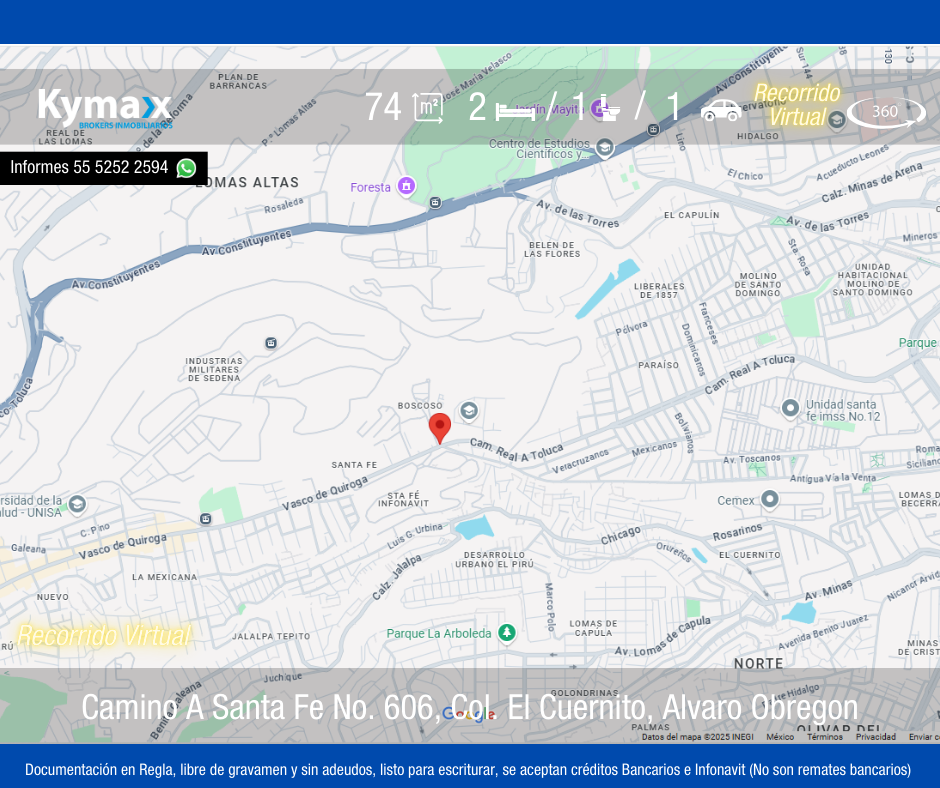Click the Centro de Estudios Científicos school icon

(604, 148)
